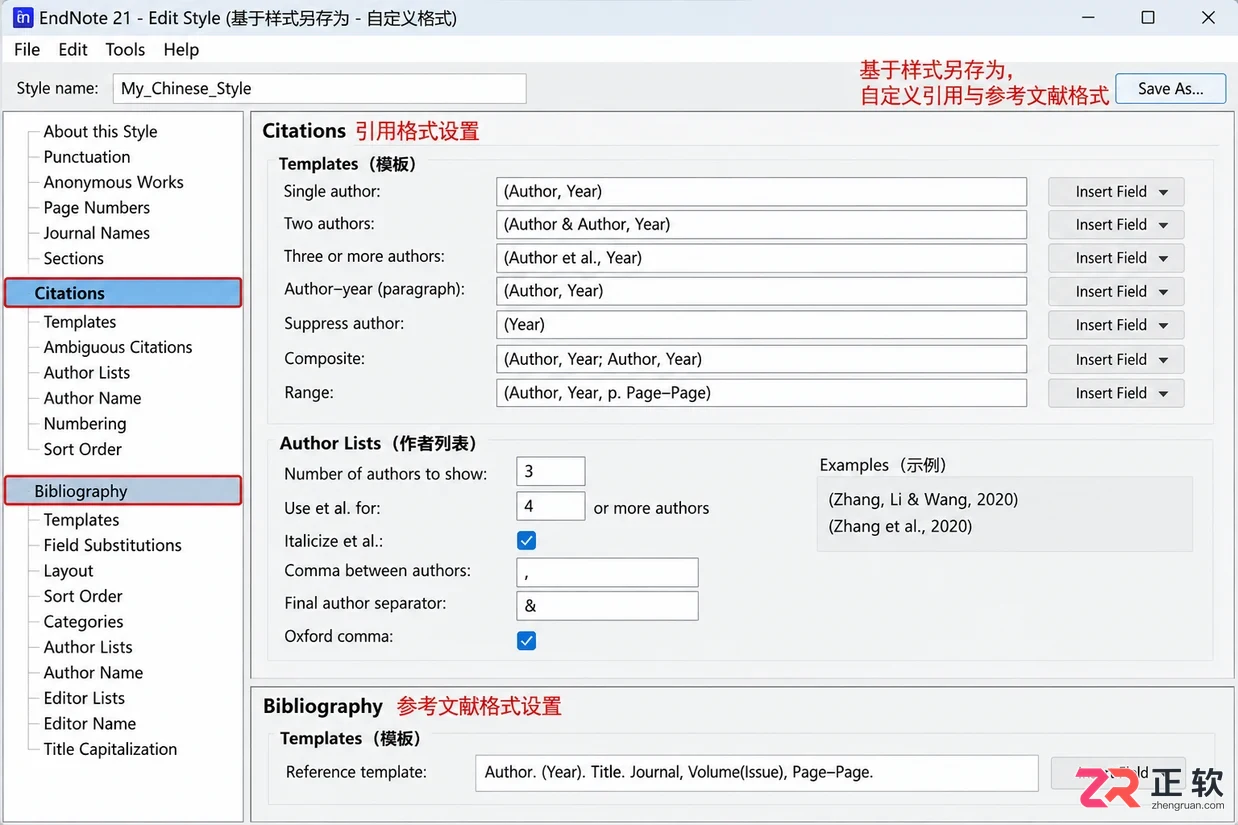Click the Use et al. for field
Image resolution: width=1238 pixels, height=825 pixels.
pyautogui.click(x=551, y=506)
